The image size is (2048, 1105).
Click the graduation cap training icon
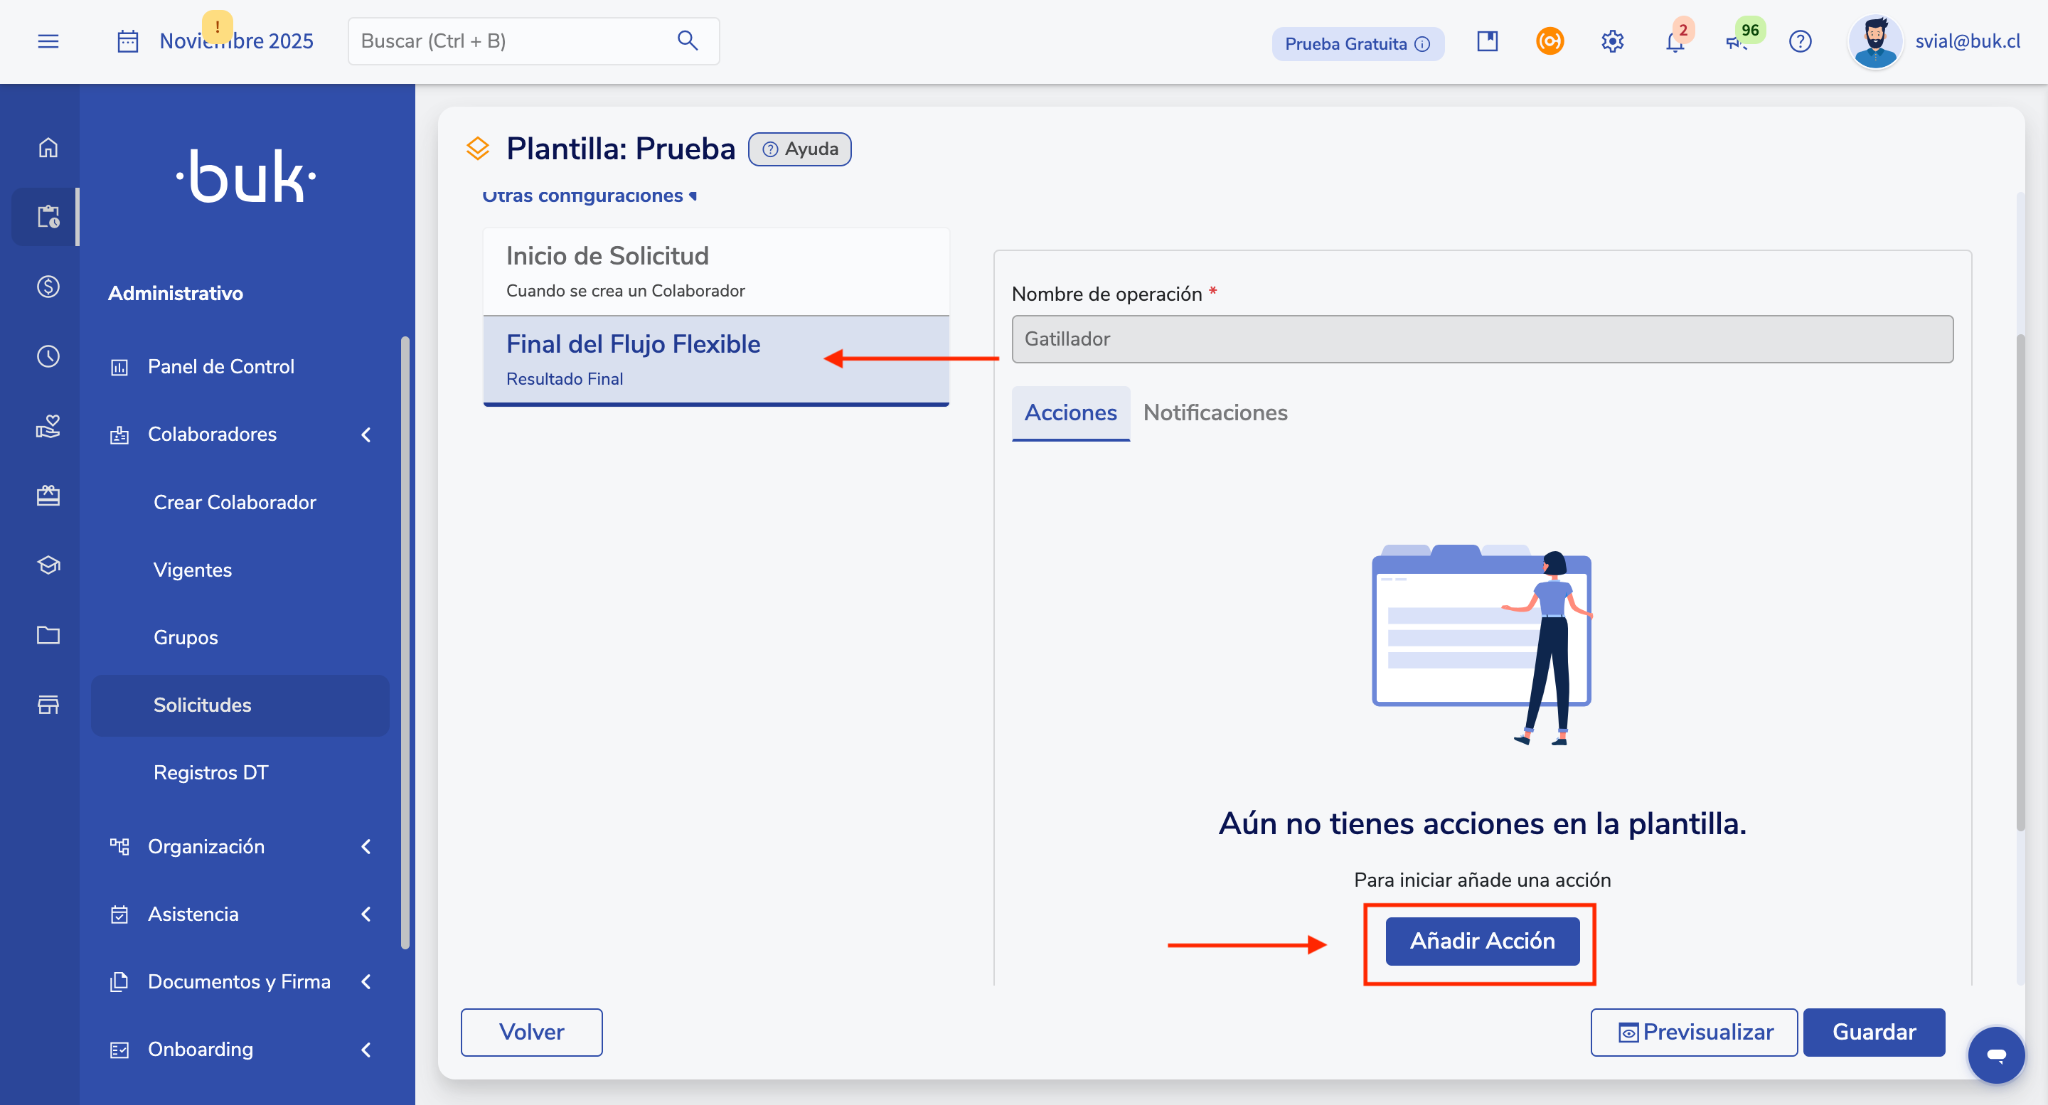(x=48, y=565)
